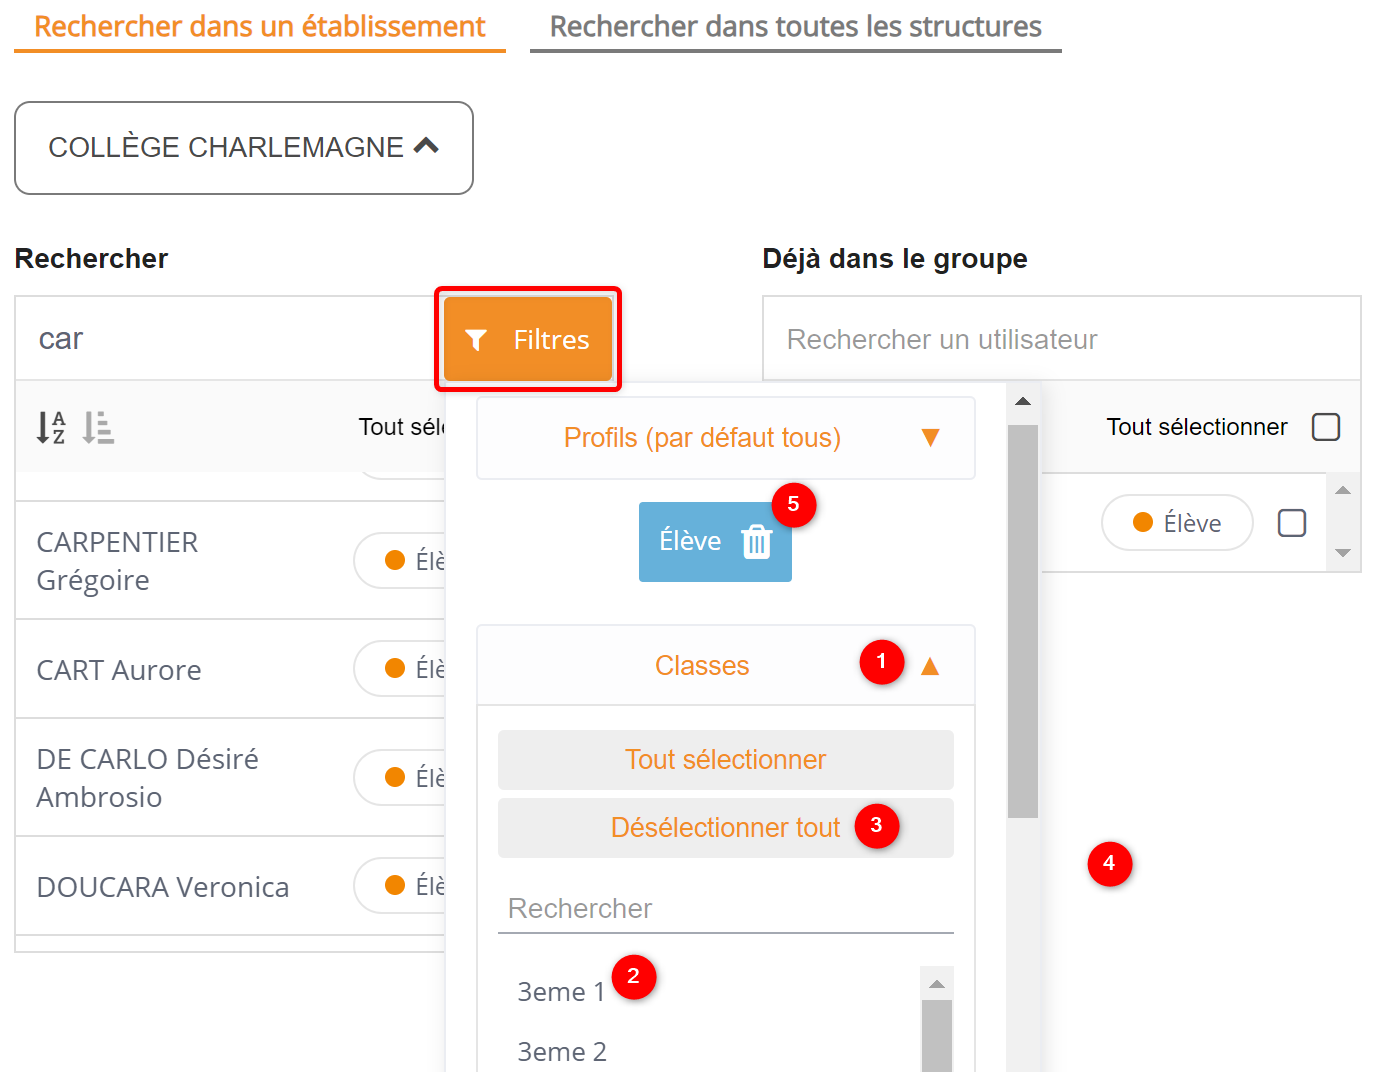Click the Rechercher field in Classes filter
Screen dimensions: 1382x1072
[725, 908]
